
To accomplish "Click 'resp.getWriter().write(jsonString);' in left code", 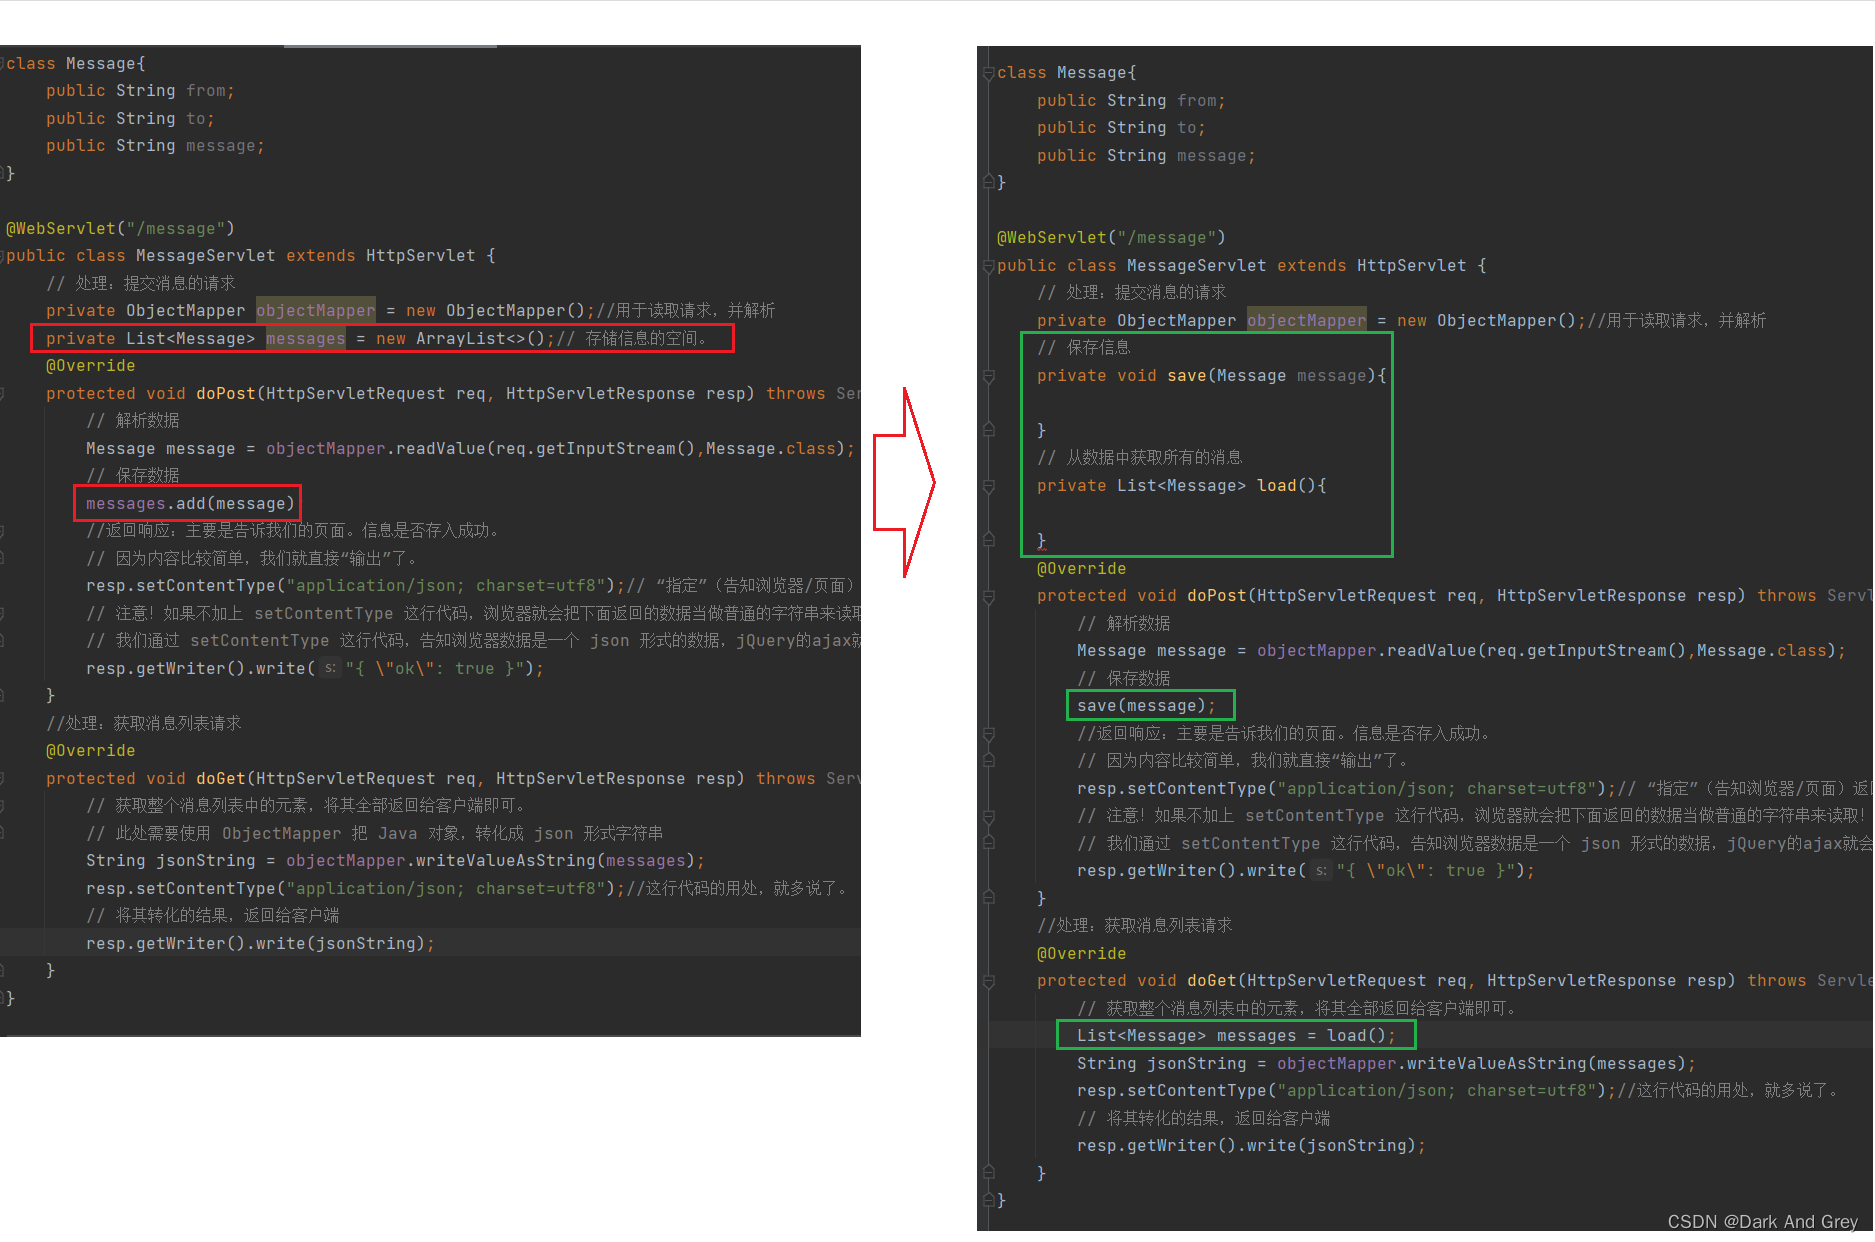I will pyautogui.click(x=260, y=944).
